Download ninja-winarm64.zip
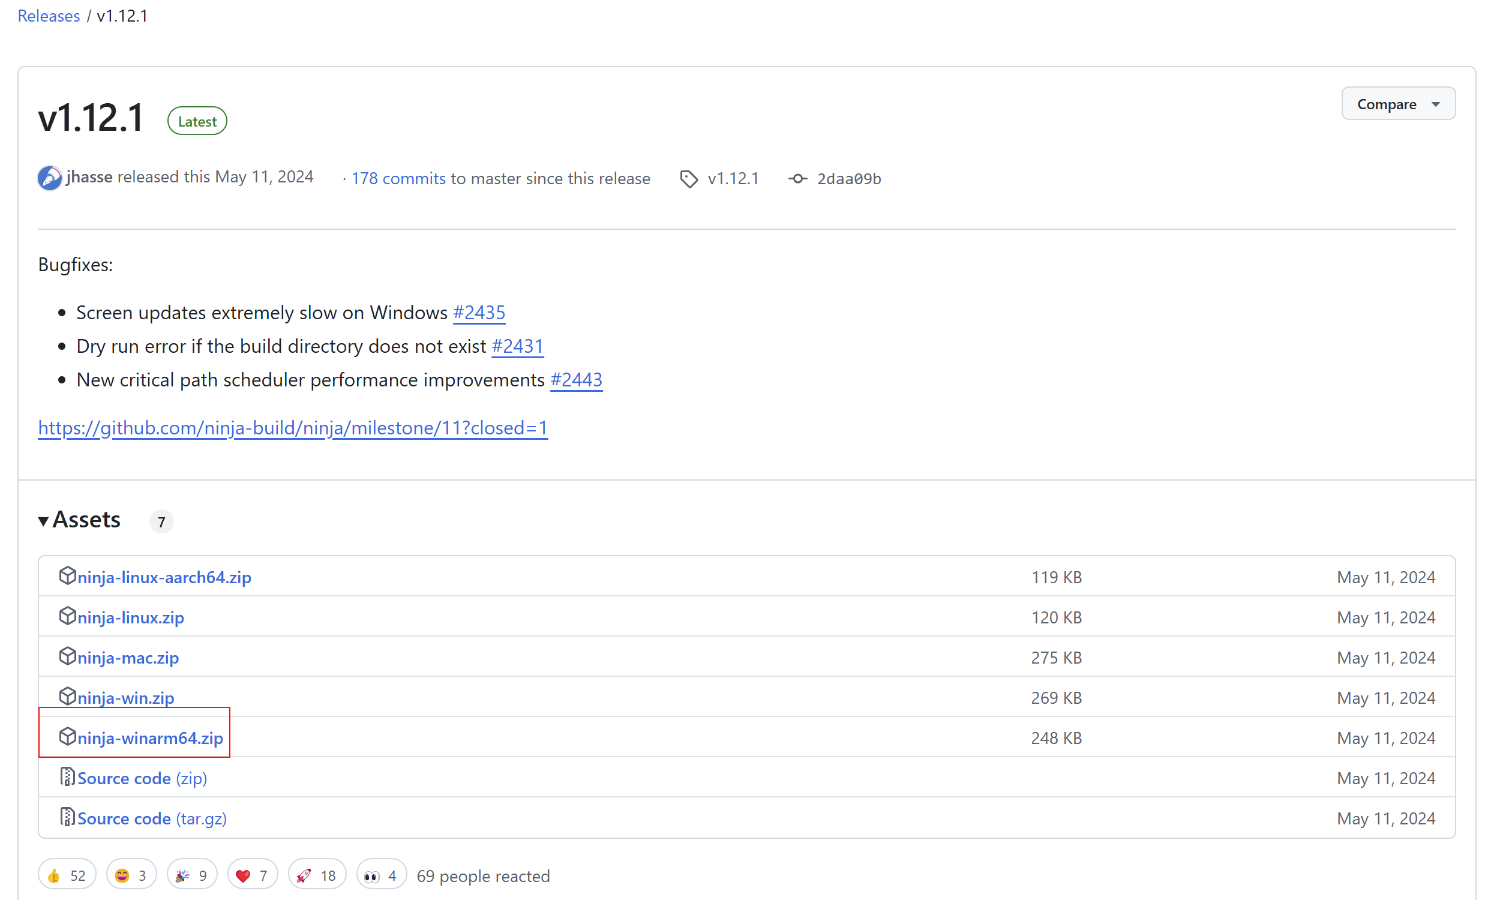The image size is (1487, 900). pos(150,738)
